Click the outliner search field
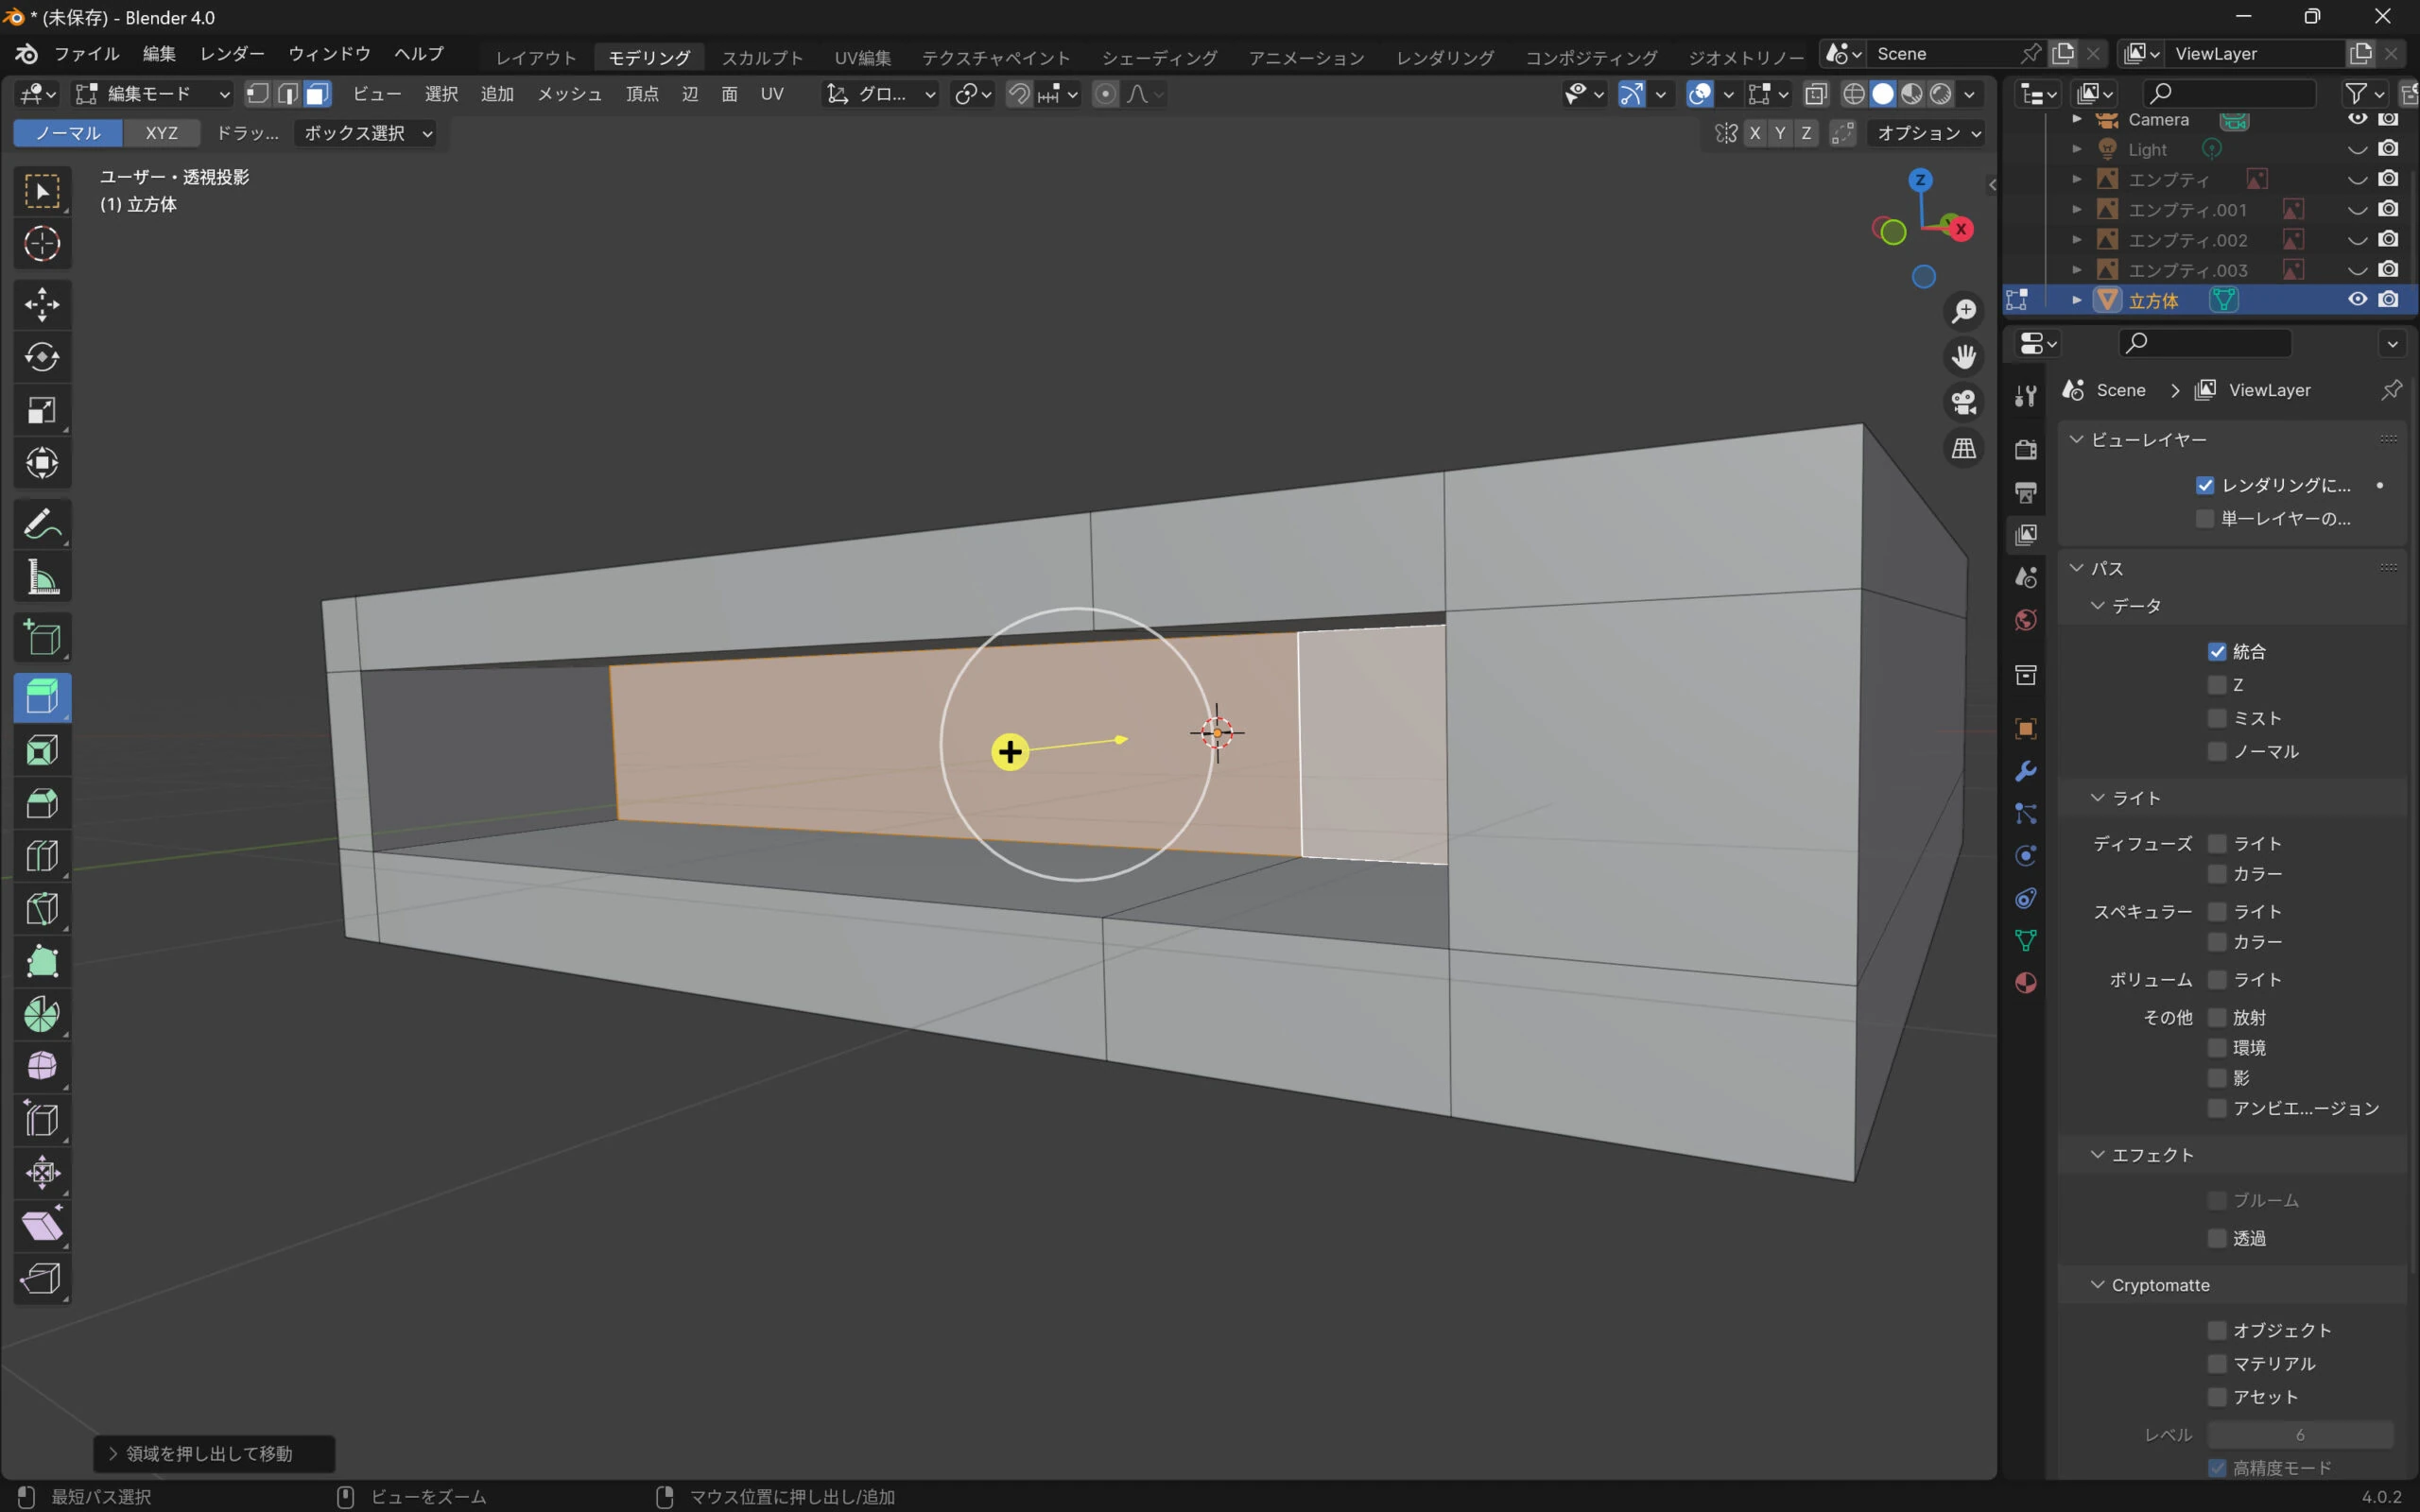The width and height of the screenshot is (2420, 1512). coord(2230,93)
